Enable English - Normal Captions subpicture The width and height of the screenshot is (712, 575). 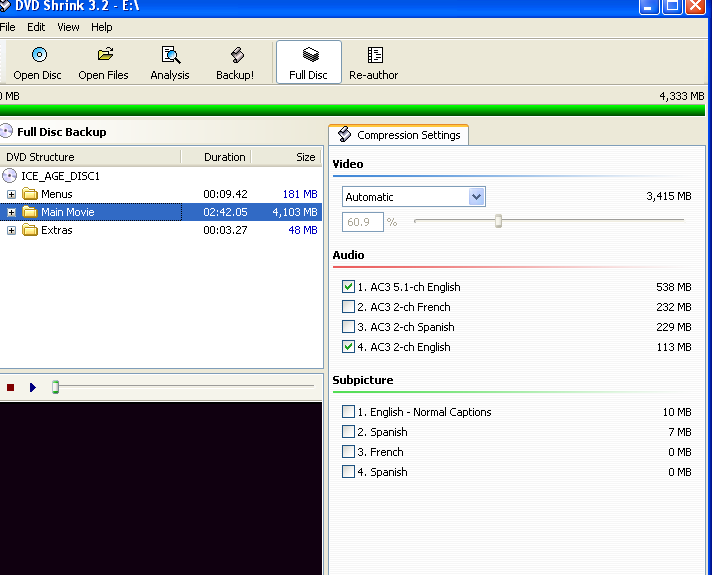pos(348,411)
